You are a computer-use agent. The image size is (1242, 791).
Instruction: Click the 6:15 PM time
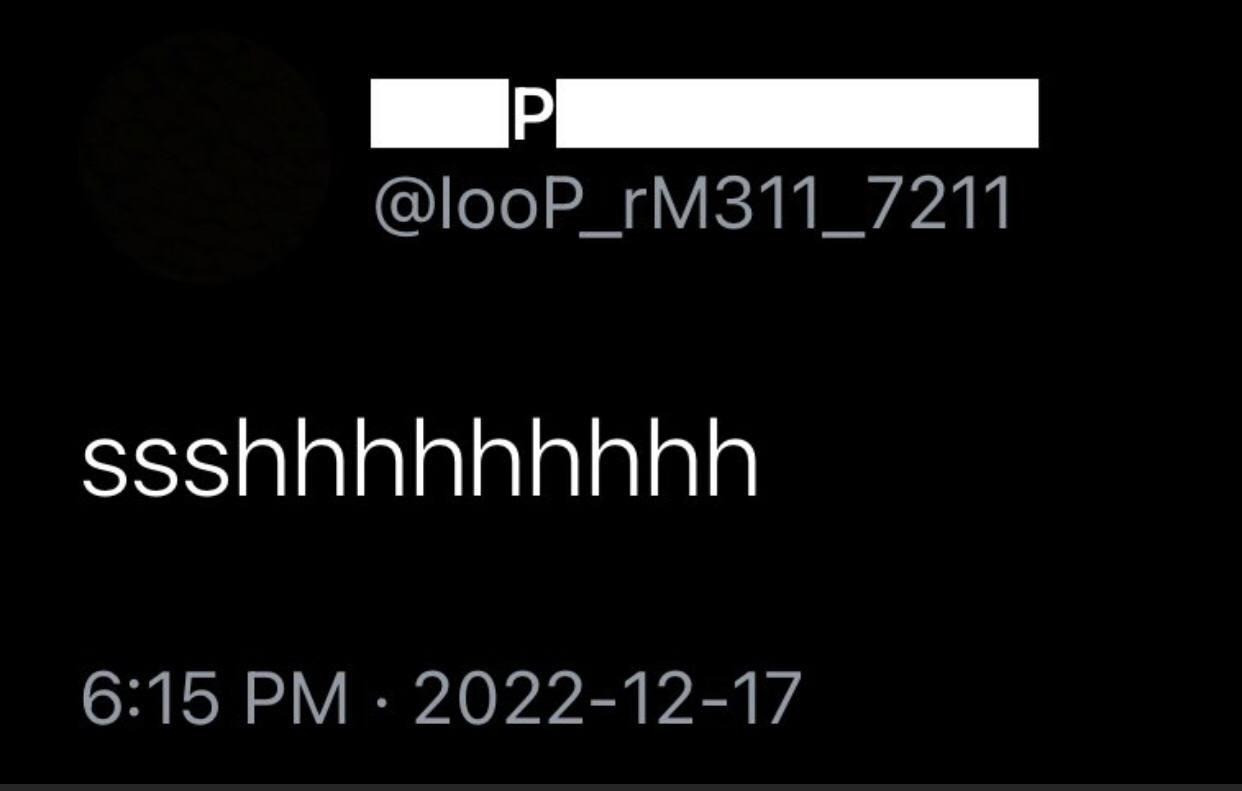point(215,698)
